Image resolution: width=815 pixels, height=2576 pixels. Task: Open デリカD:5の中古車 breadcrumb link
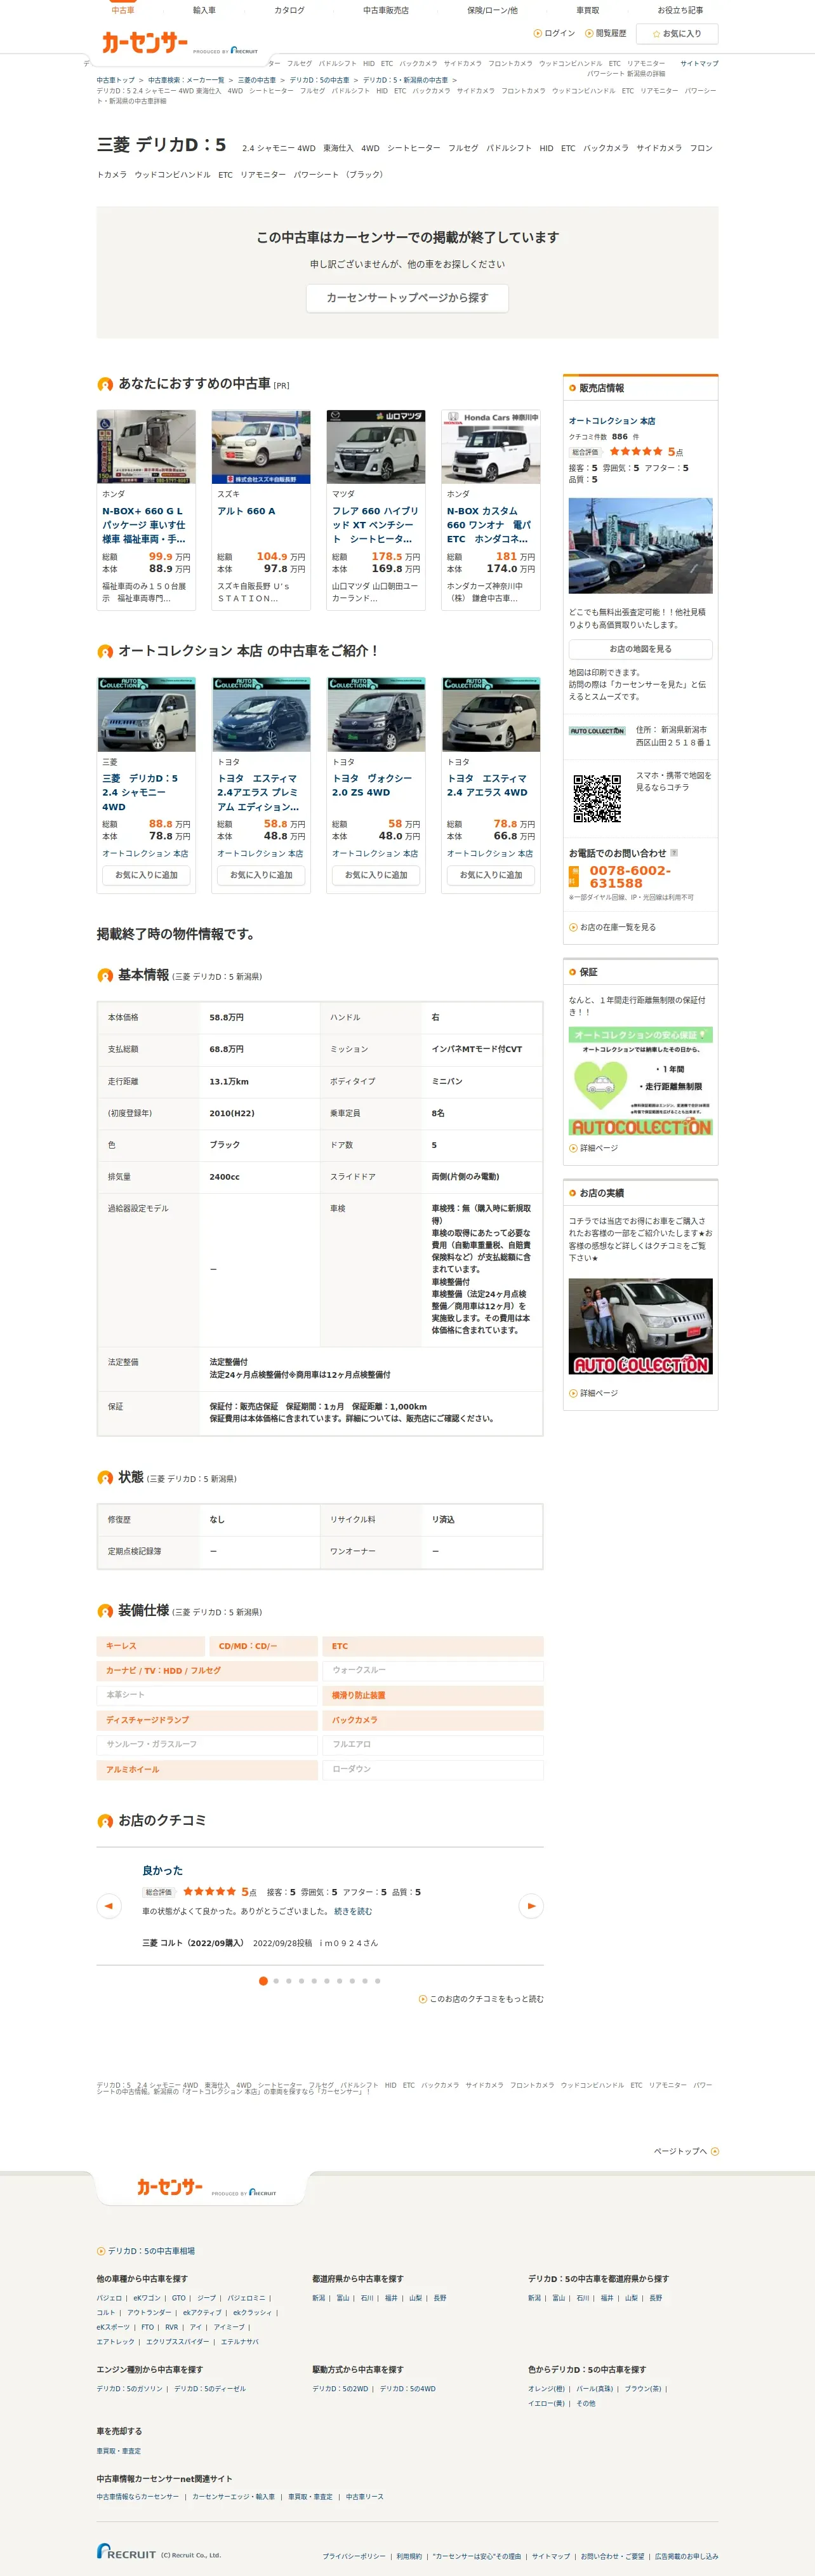(320, 80)
